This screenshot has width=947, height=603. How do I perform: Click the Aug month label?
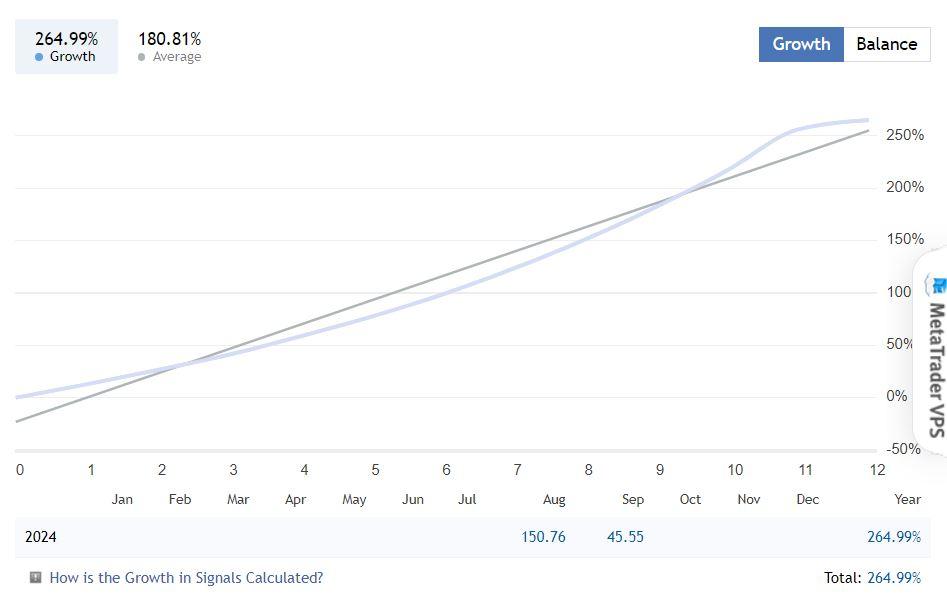coord(554,499)
